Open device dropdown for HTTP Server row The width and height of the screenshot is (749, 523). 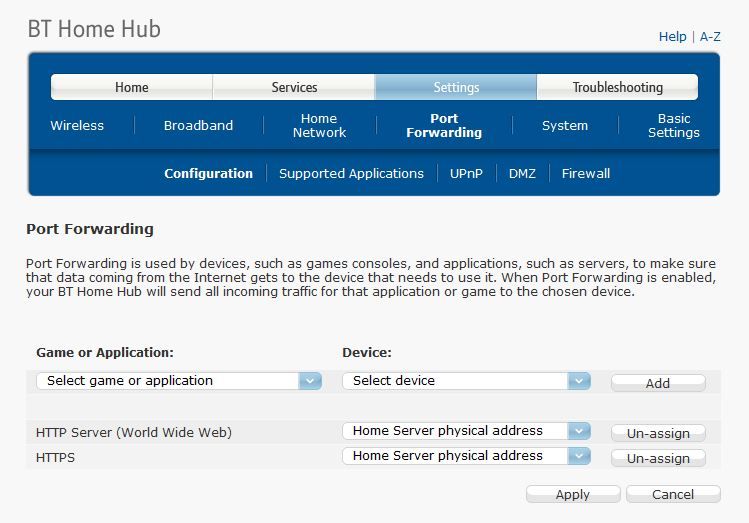pyautogui.click(x=467, y=431)
